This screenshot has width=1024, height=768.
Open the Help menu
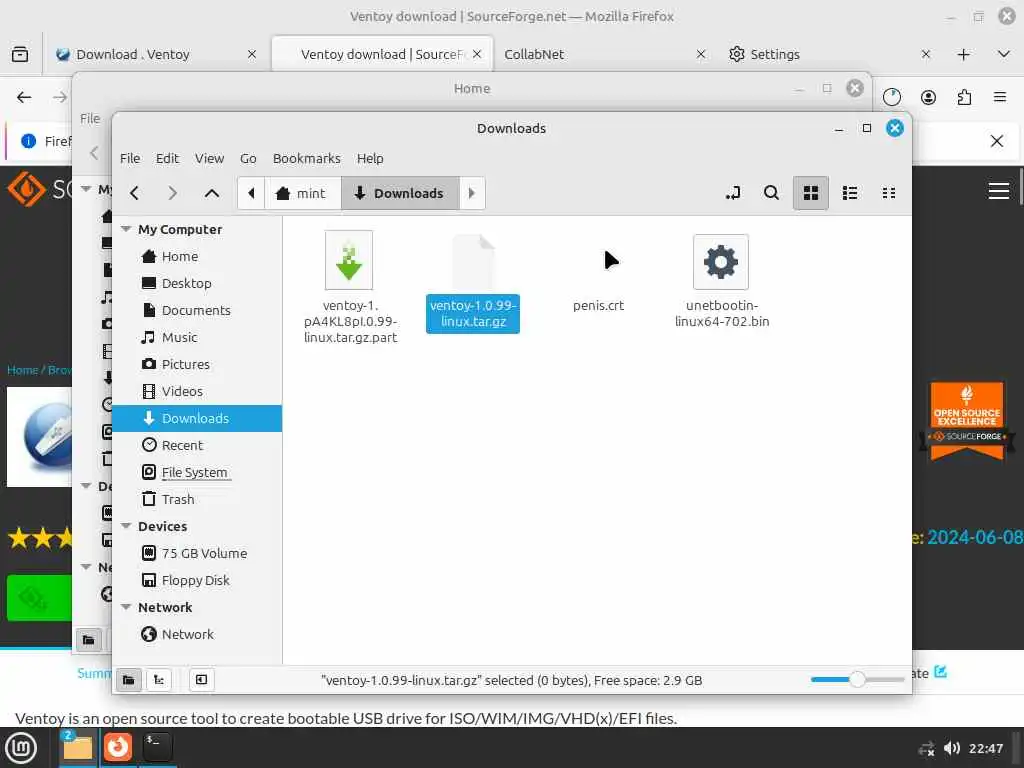[370, 158]
